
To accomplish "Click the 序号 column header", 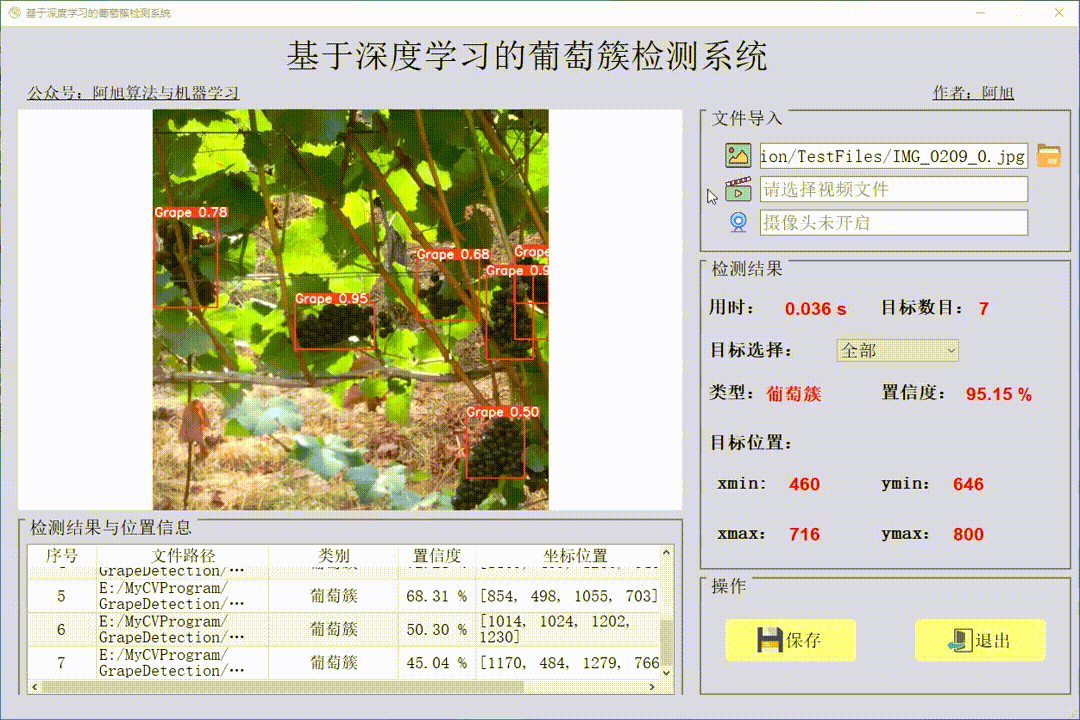I will pyautogui.click(x=61, y=555).
